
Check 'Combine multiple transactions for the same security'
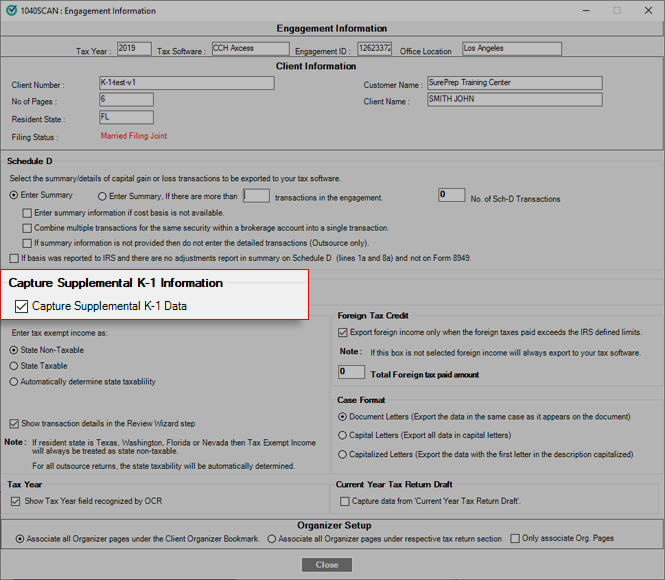tap(27, 228)
